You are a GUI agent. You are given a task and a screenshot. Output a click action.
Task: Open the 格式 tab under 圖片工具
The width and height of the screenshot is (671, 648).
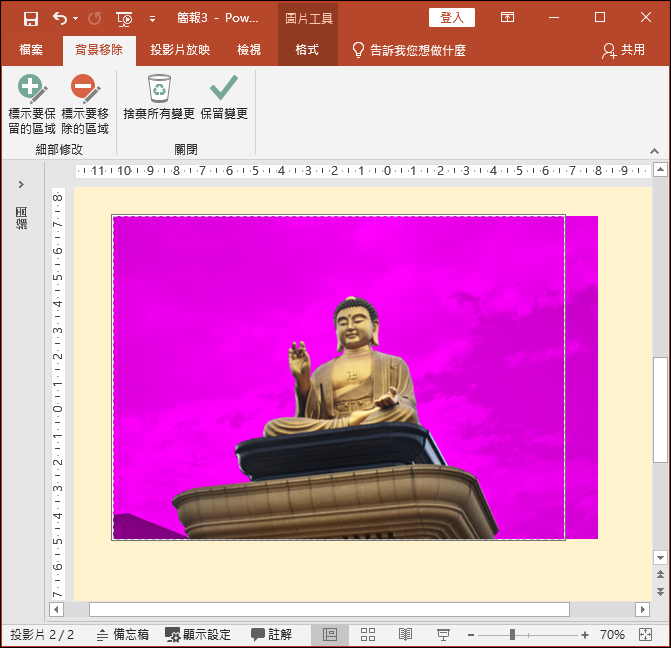[x=307, y=50]
